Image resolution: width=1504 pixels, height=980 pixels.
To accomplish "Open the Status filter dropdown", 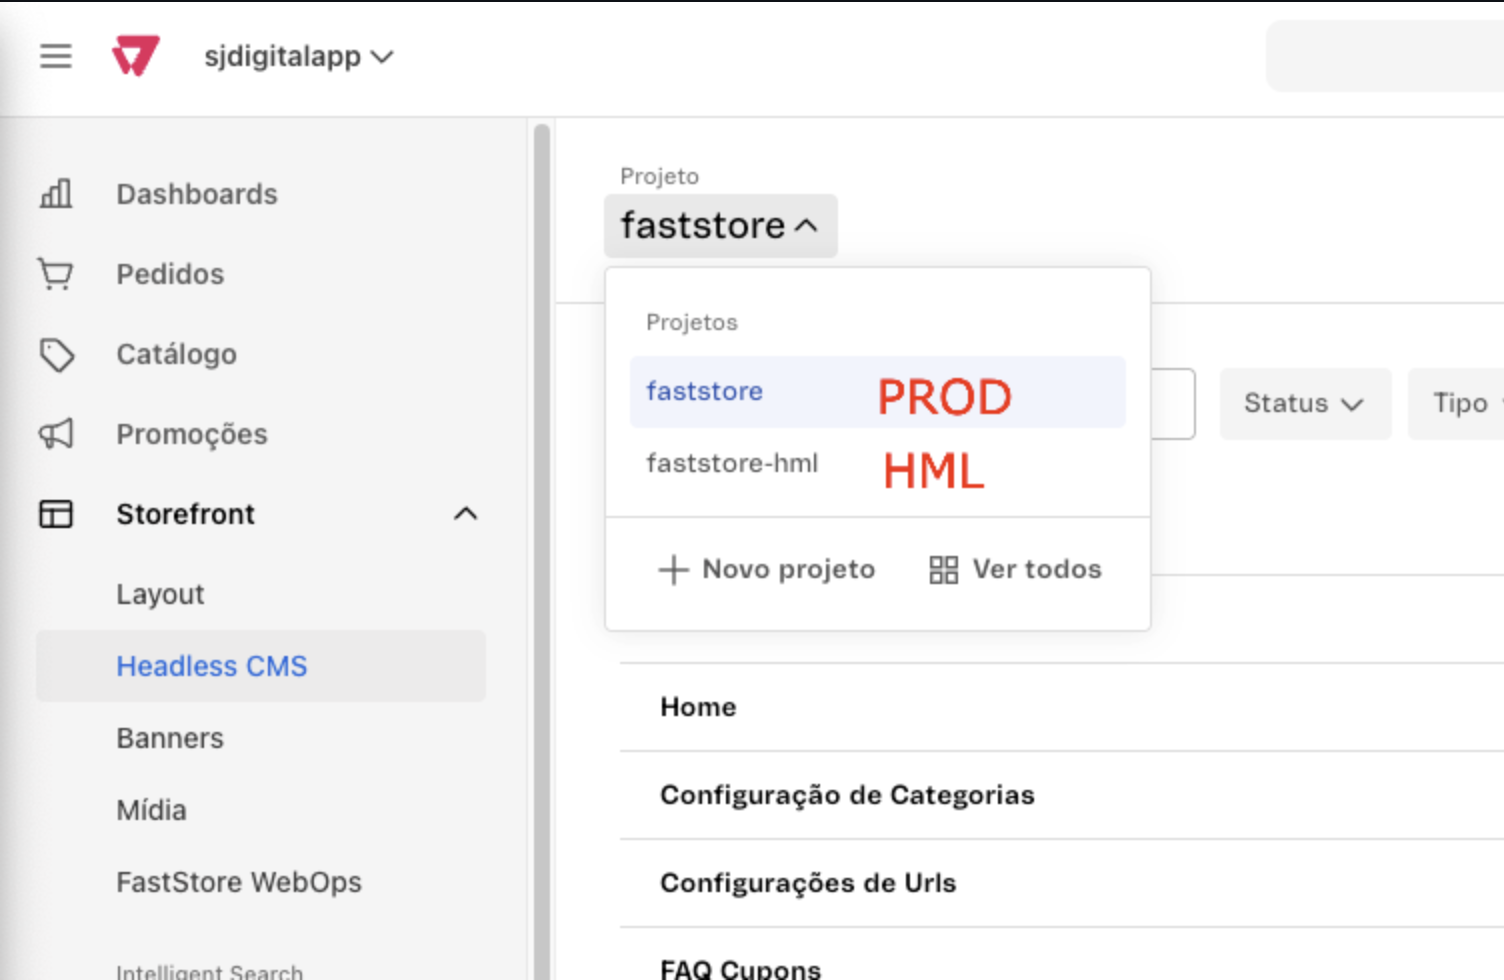I will (x=1304, y=404).
